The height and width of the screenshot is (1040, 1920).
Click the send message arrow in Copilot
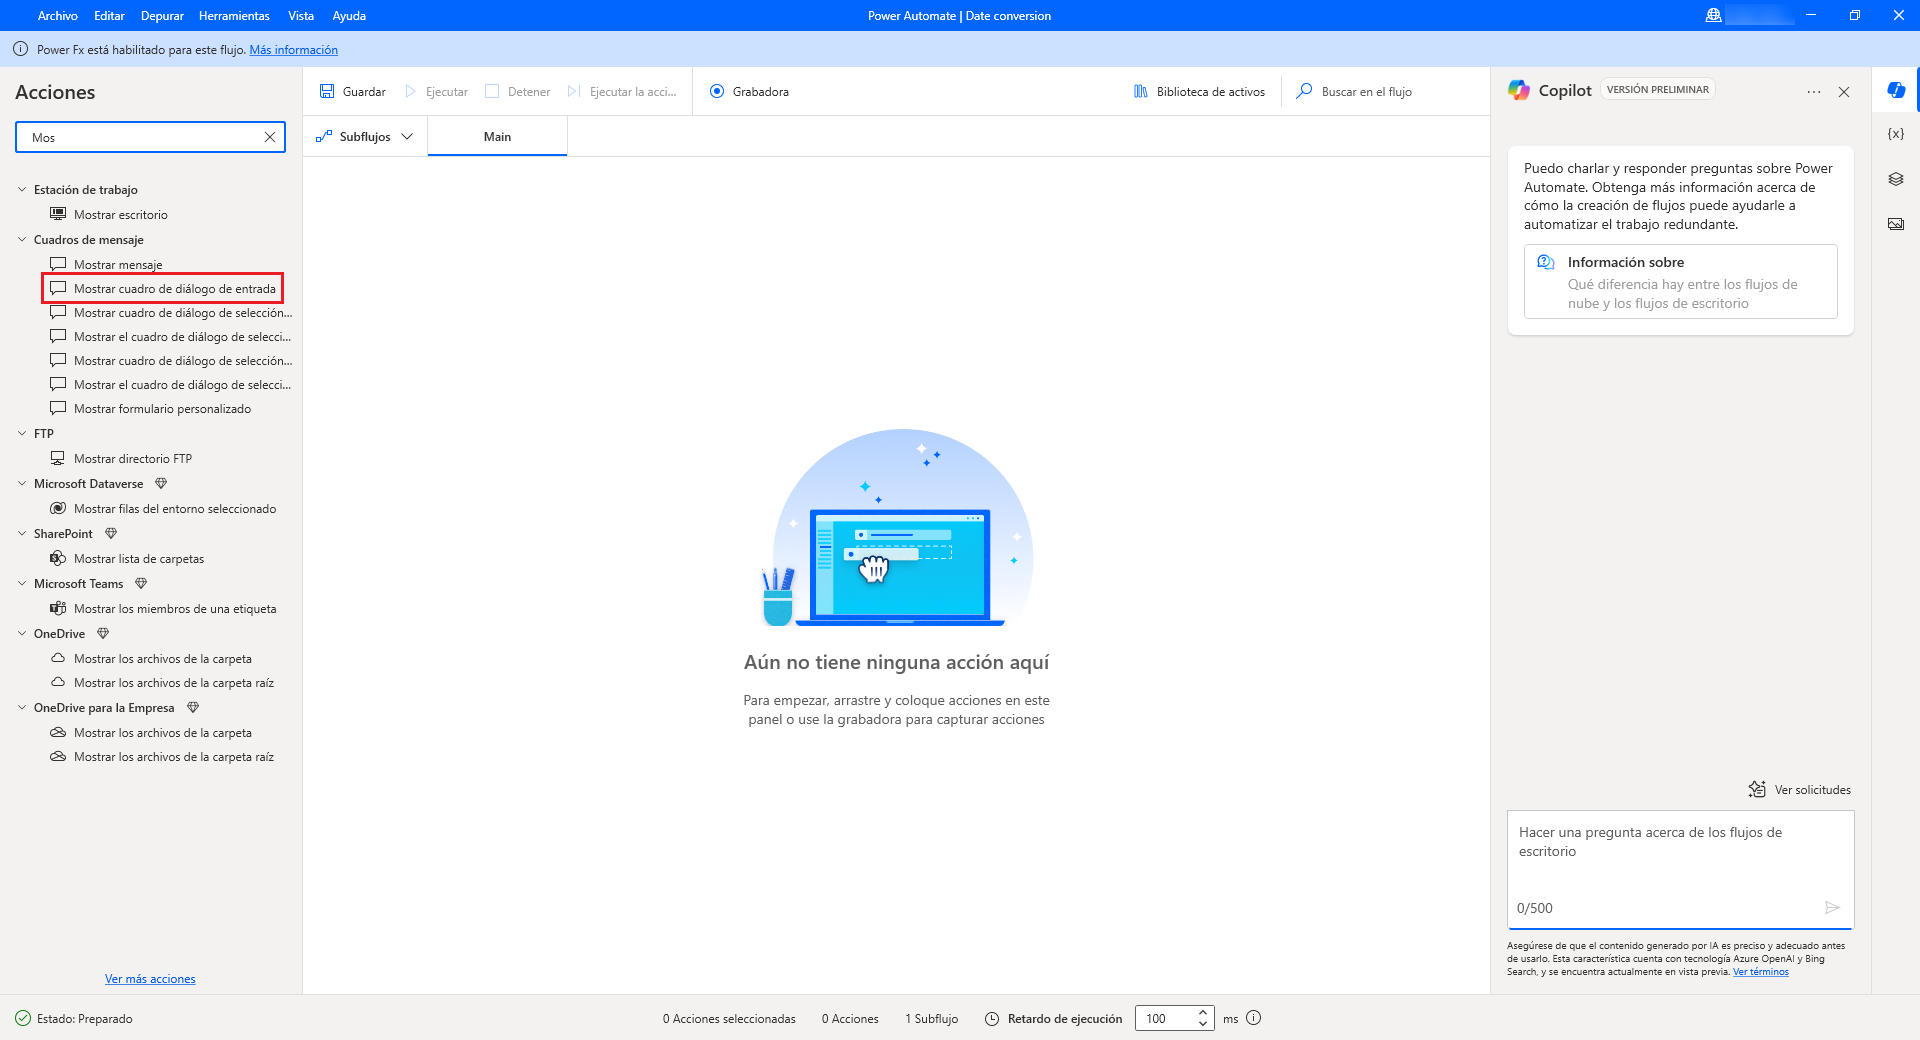1832,908
